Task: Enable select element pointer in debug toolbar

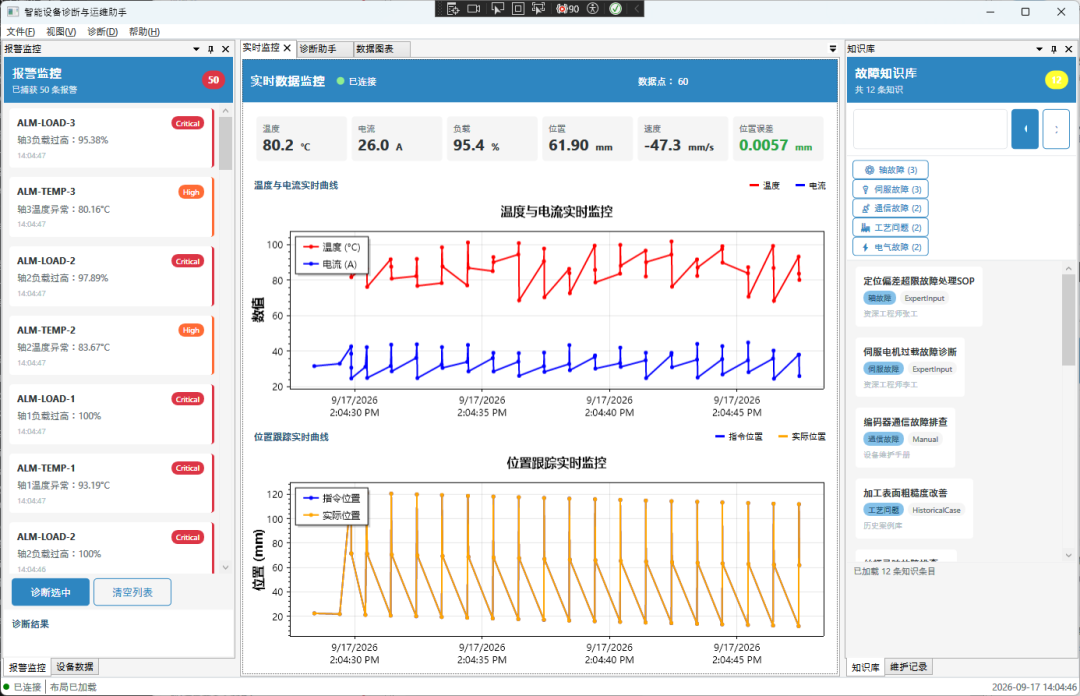Action: [497, 9]
